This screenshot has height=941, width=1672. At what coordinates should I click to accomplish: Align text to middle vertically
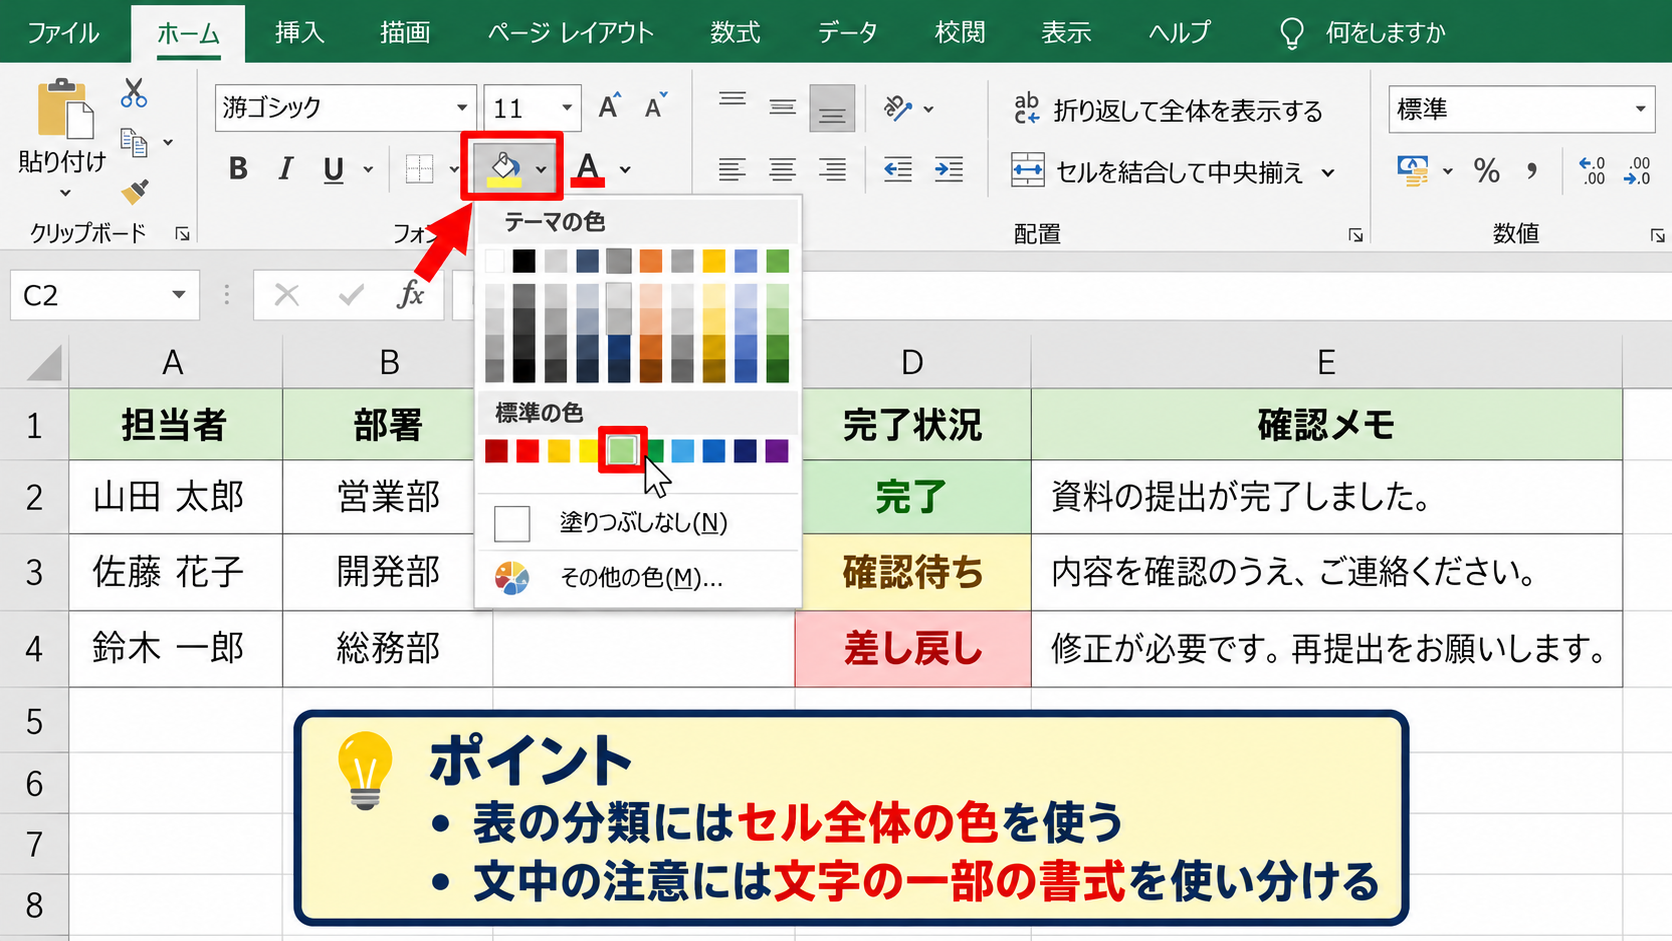(x=783, y=107)
